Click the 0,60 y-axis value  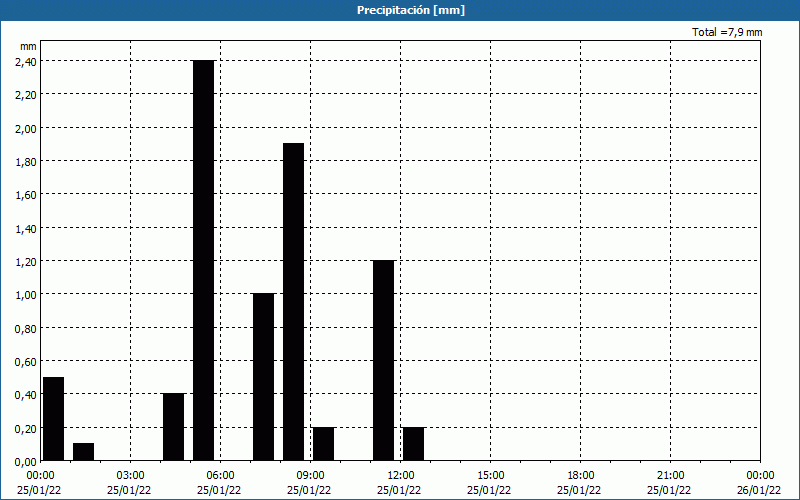(26, 361)
